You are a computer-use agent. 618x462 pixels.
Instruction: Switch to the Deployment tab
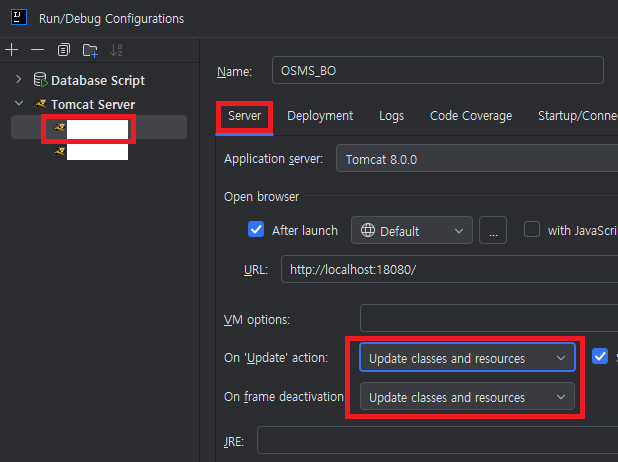pyautogui.click(x=320, y=116)
